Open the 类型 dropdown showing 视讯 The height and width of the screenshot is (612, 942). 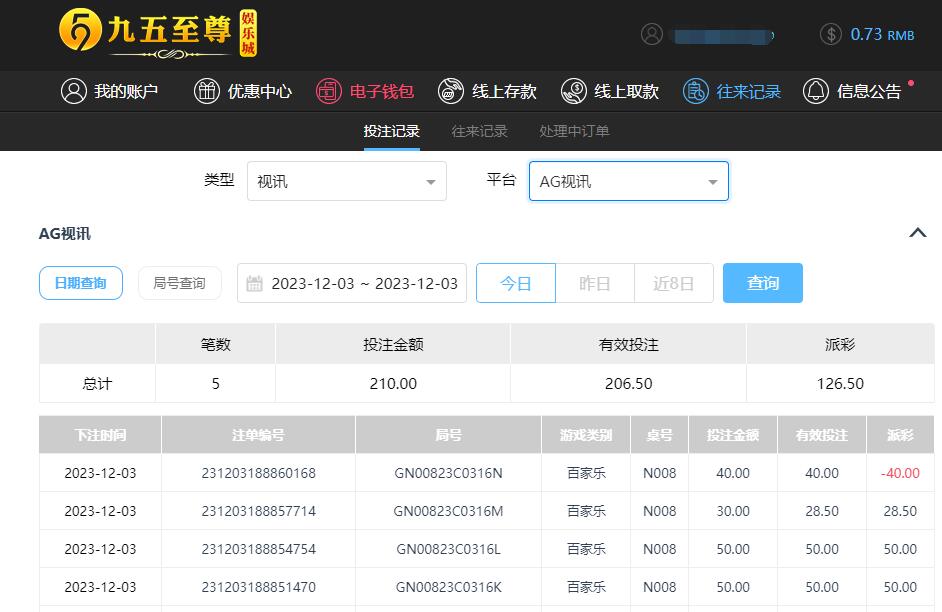coord(346,182)
